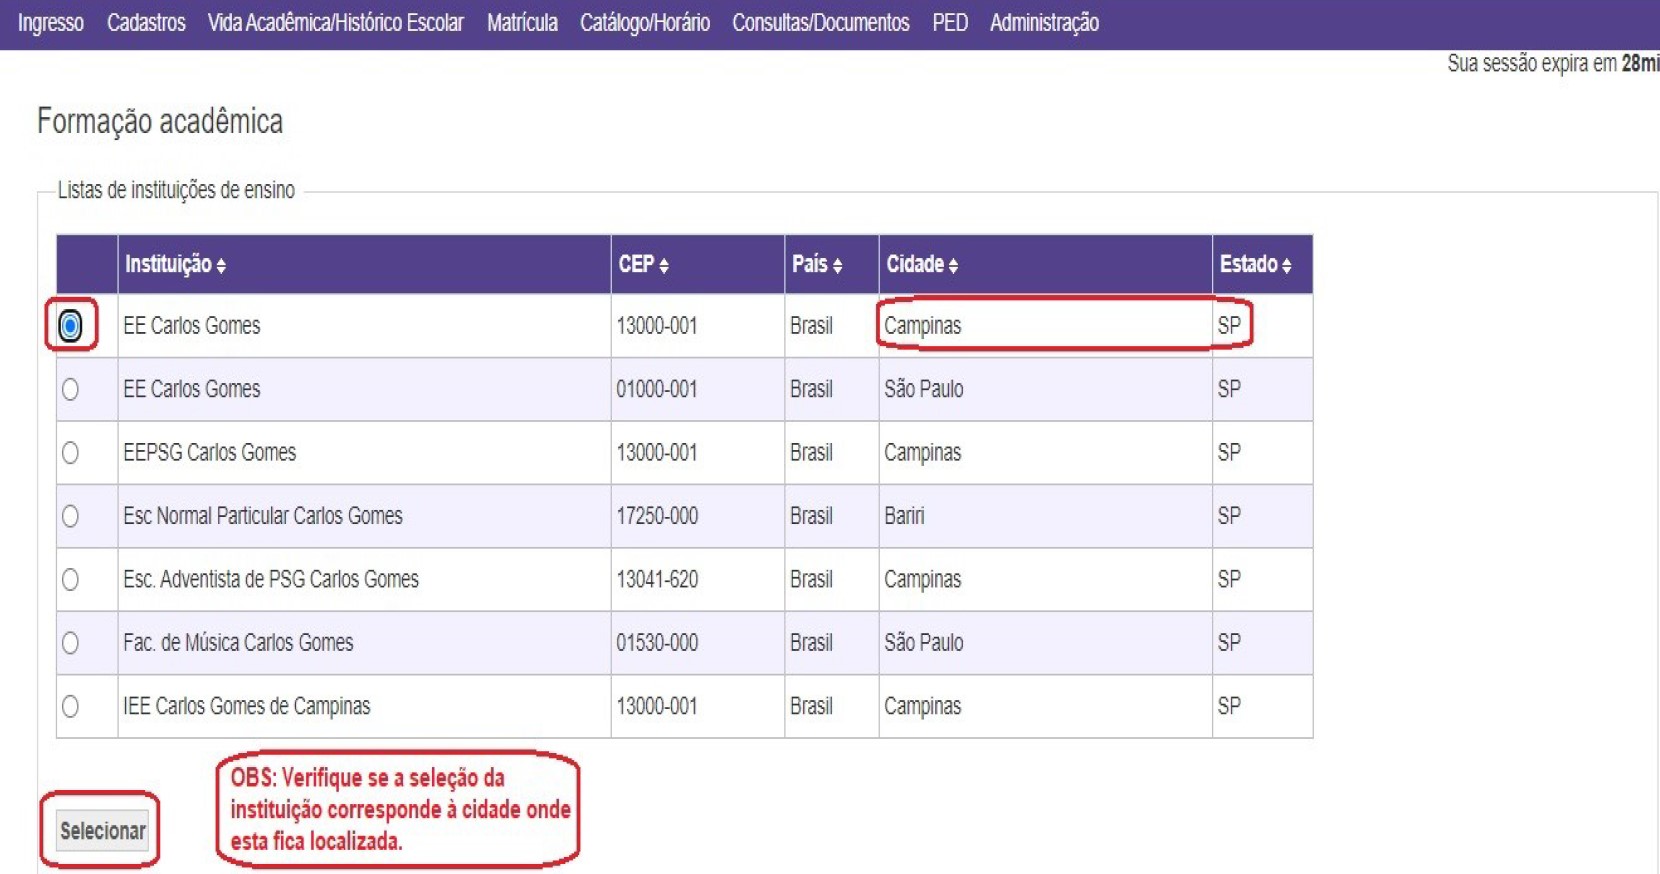Open the Consultas/Documentos menu
The width and height of the screenshot is (1660, 874).
821,22
